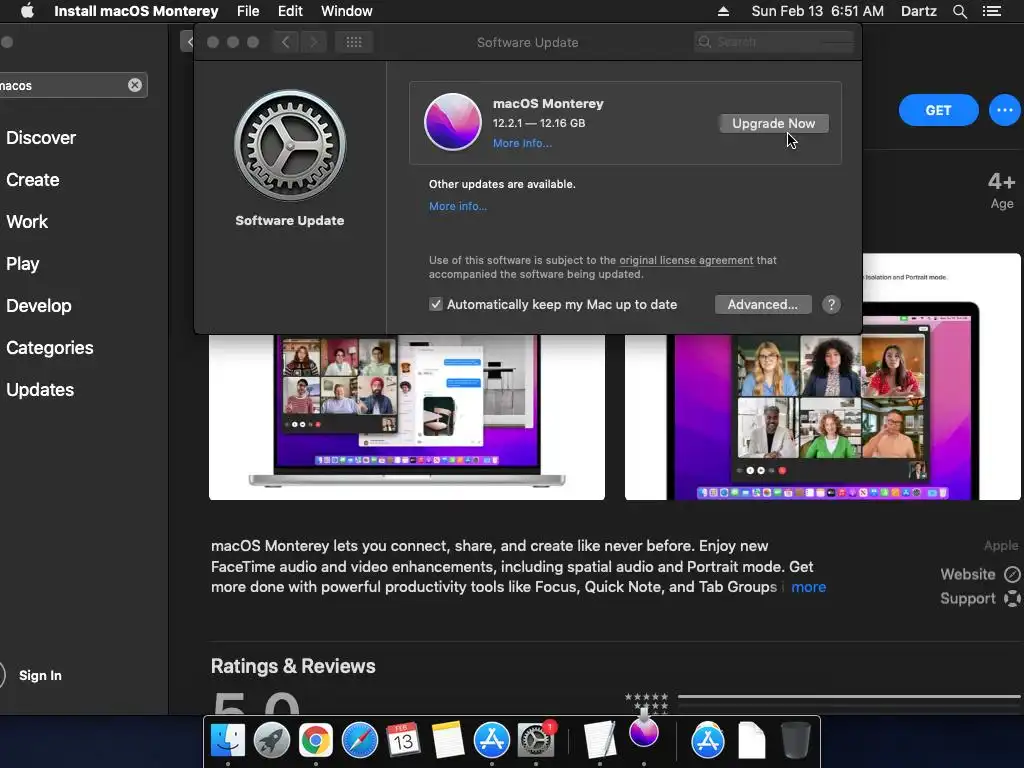Open TextEdit paper-and-pen icon in Dock
The image size is (1024, 768).
(x=600, y=741)
